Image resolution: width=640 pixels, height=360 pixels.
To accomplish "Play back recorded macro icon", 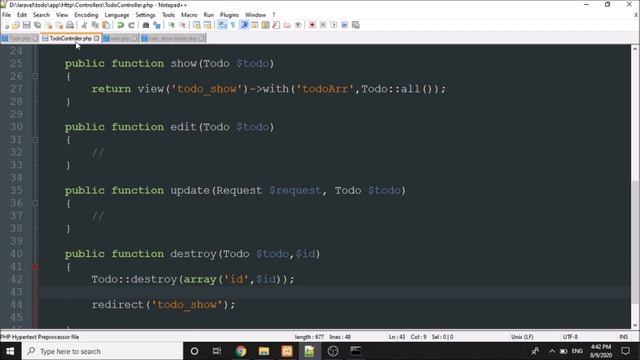I will (334, 25).
